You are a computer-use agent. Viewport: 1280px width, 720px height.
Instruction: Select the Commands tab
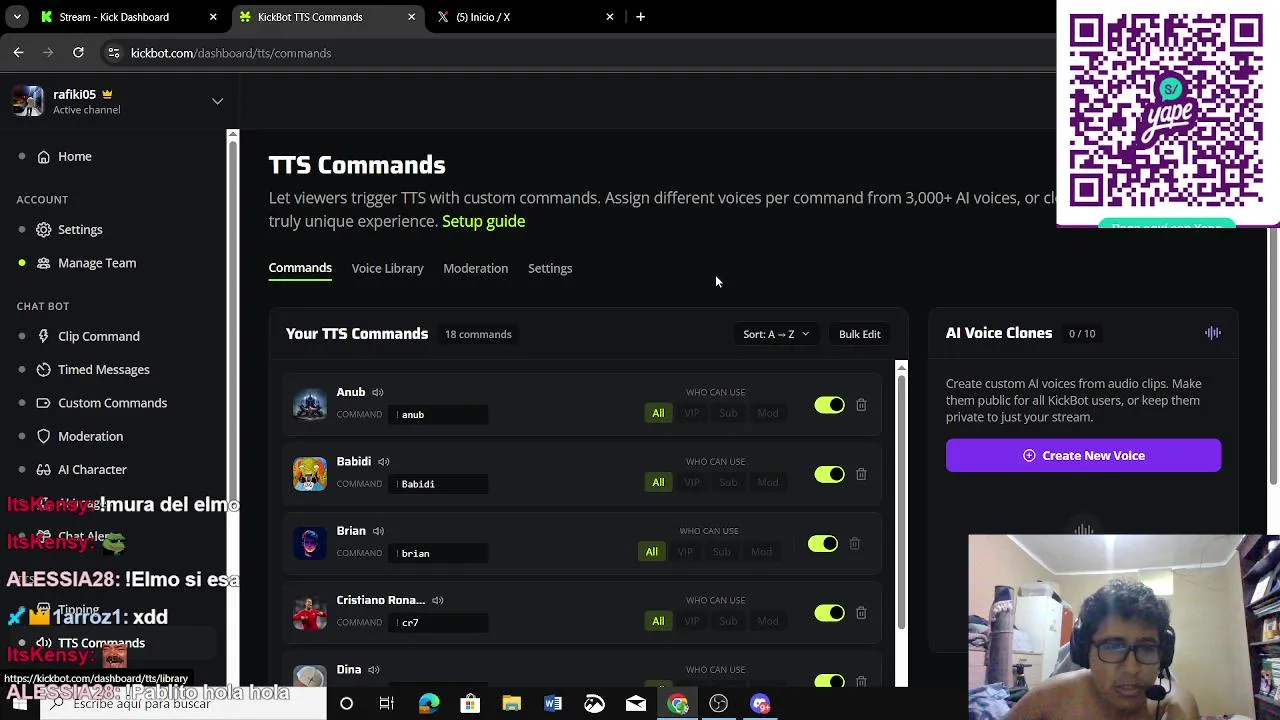300,268
